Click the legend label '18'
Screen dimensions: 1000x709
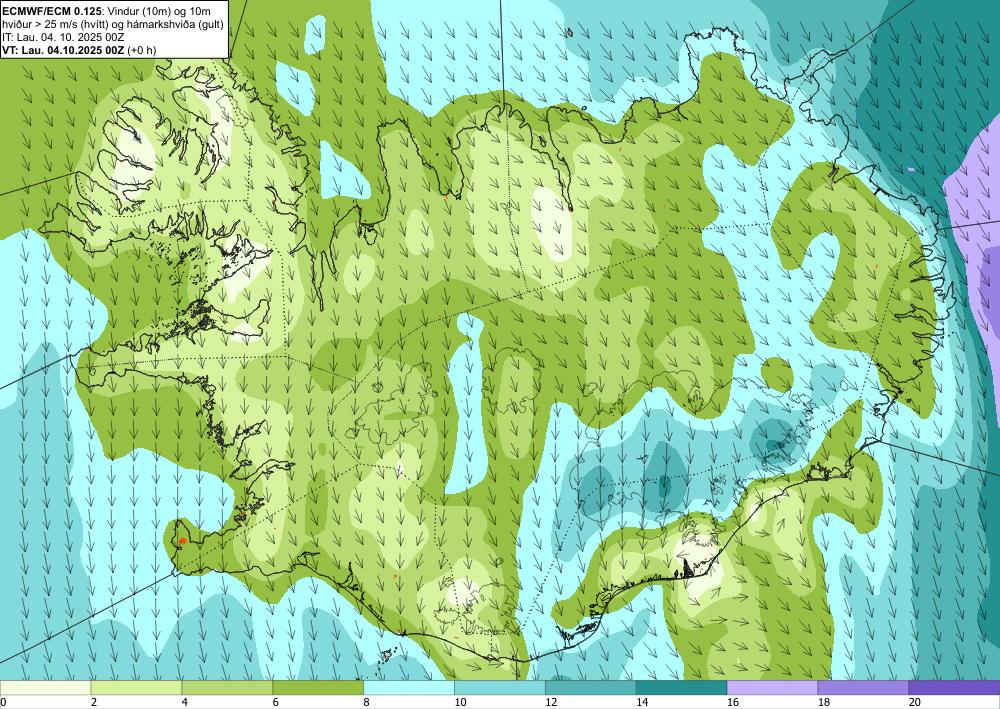click(823, 703)
